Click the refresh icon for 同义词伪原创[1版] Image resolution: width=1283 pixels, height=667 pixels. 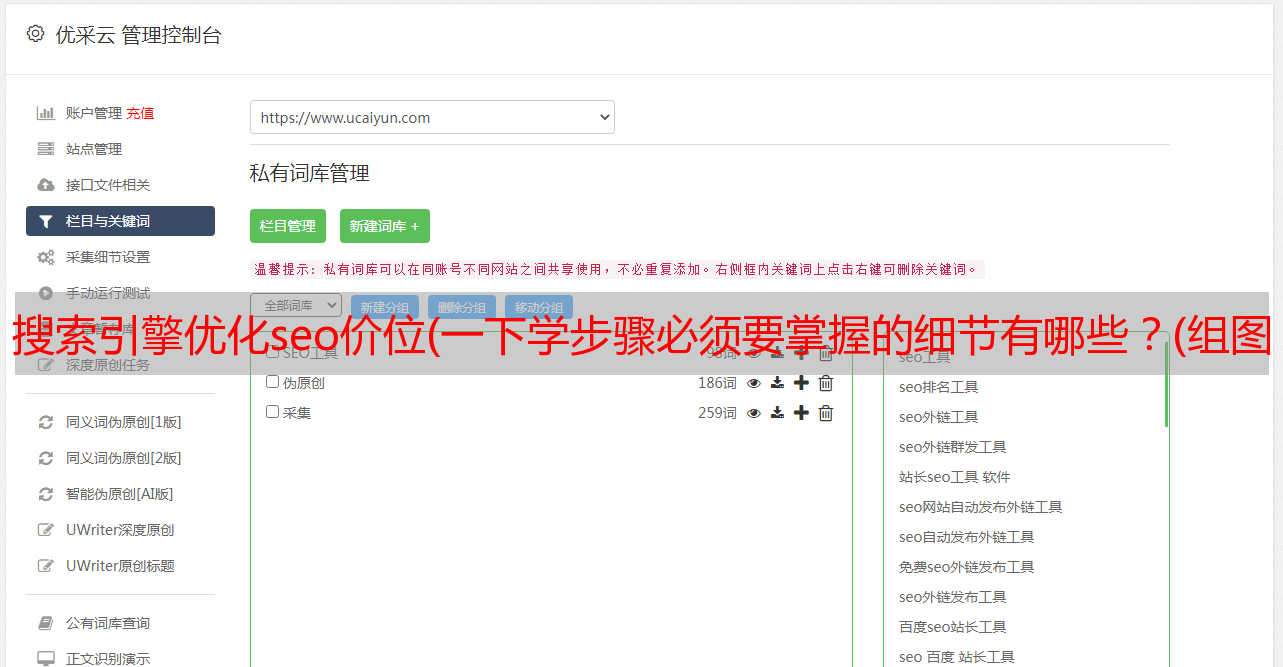tap(45, 422)
